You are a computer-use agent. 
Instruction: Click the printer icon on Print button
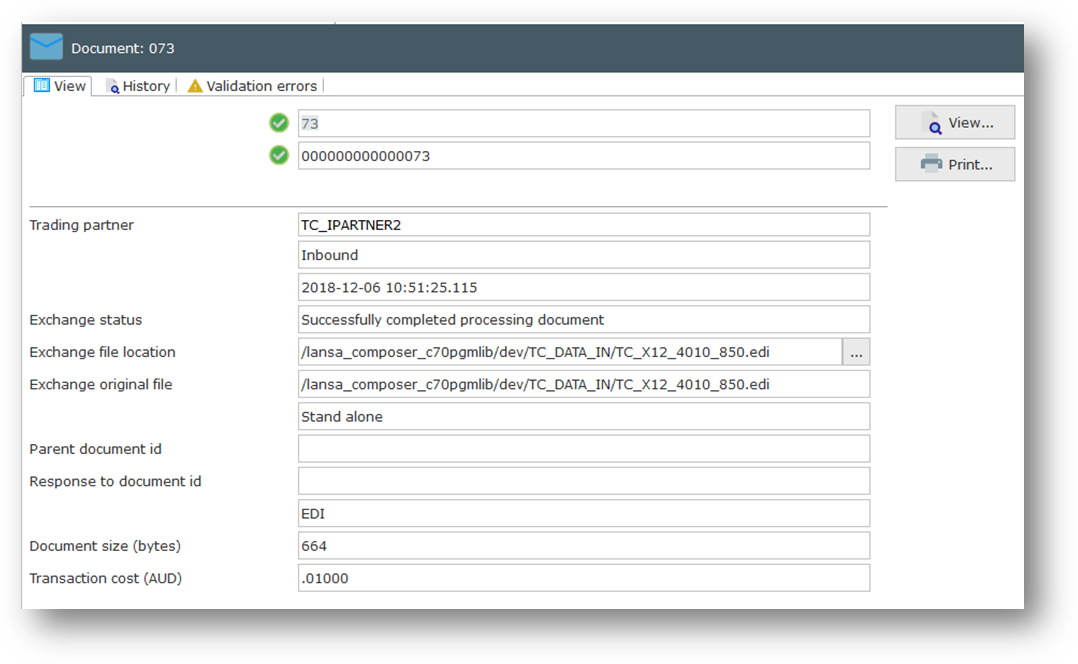pos(931,164)
